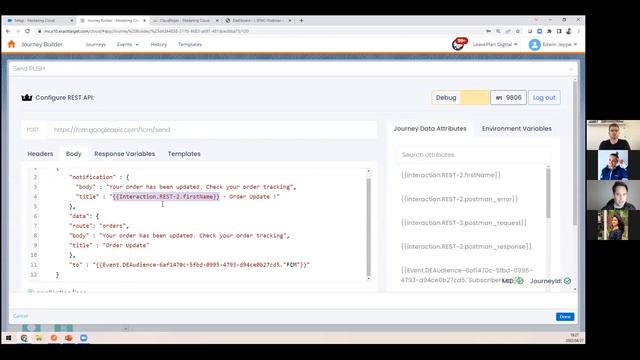Click the user avatar icon

point(534,44)
